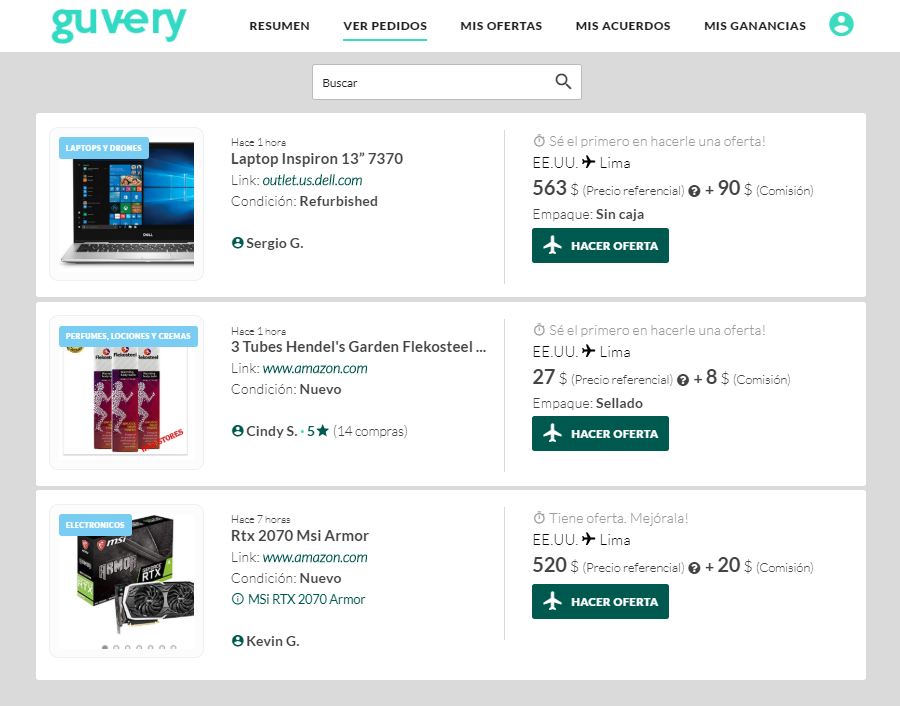Click 'Condición: Refurbished' text
The width and height of the screenshot is (900, 706).
[x=304, y=201]
